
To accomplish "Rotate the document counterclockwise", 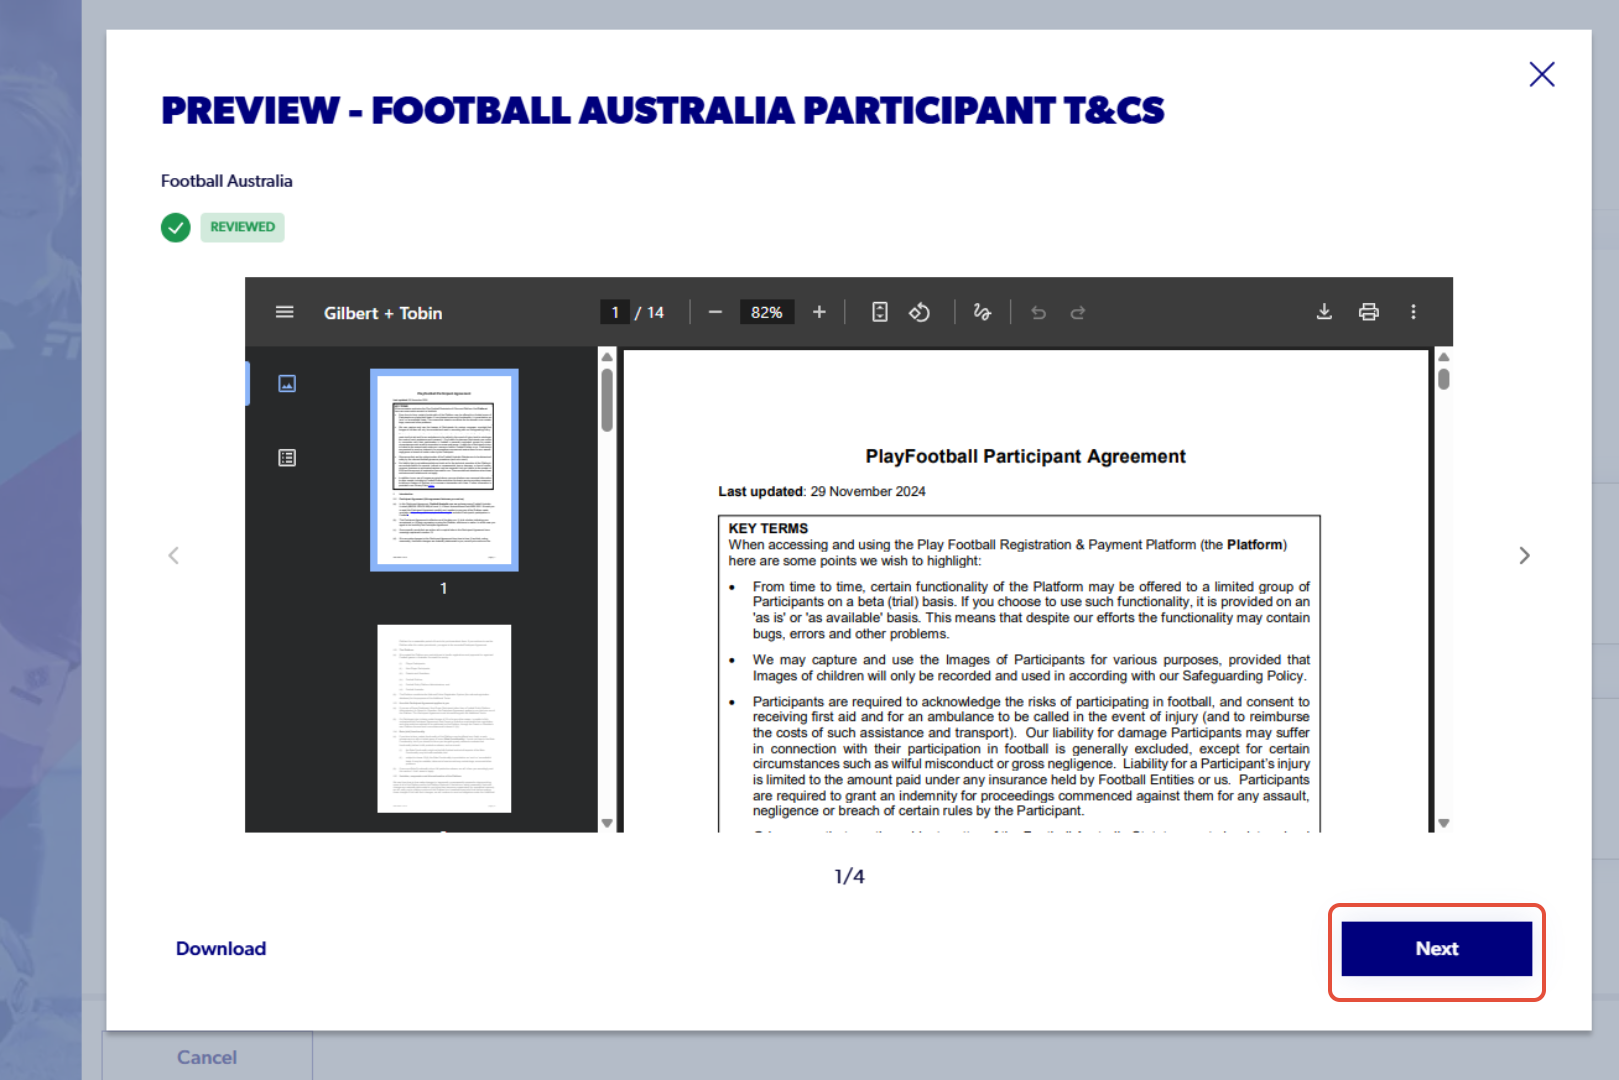I will 919,312.
